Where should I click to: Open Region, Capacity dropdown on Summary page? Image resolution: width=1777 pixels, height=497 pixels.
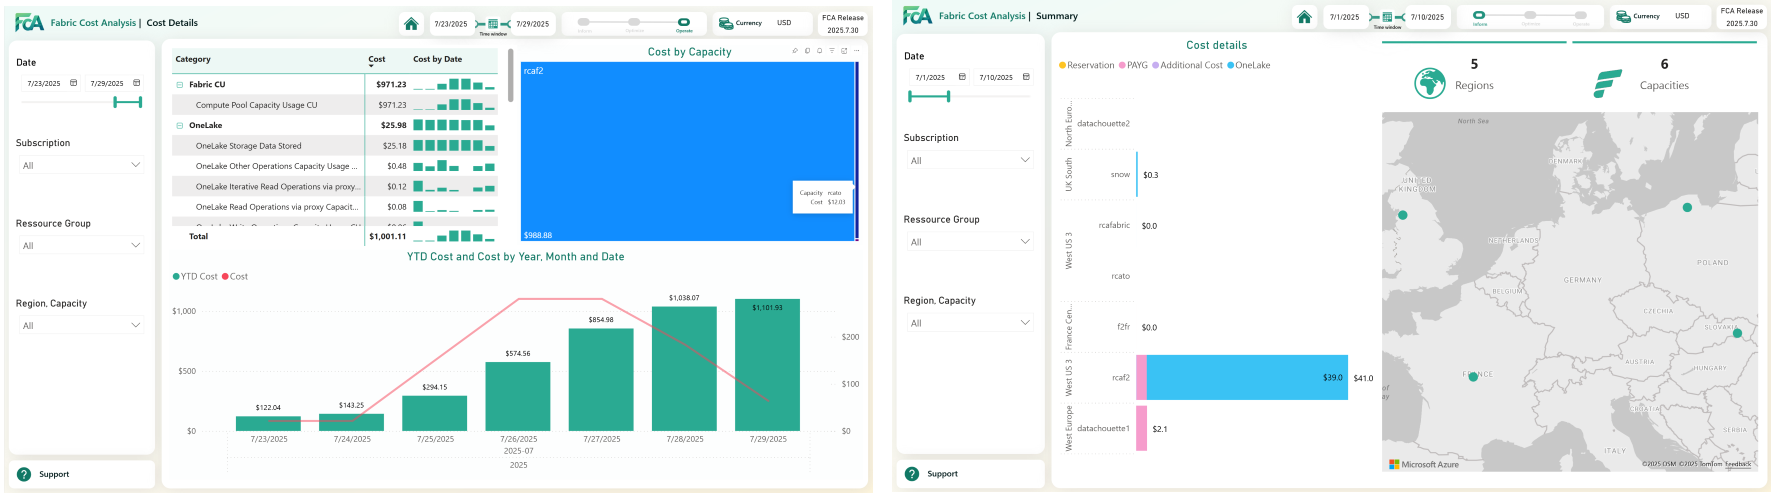coord(968,322)
